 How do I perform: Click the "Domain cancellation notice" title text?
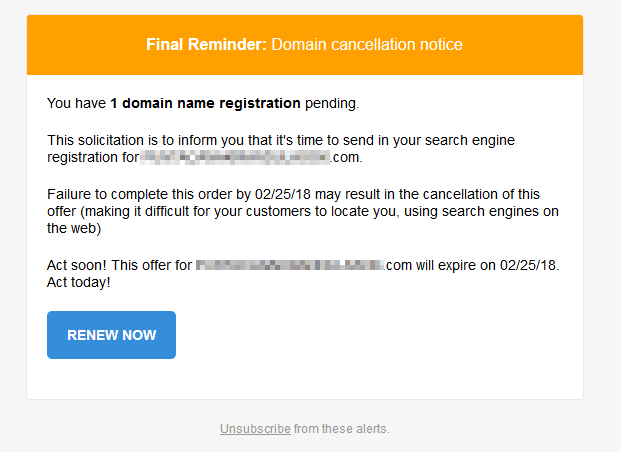pos(367,45)
